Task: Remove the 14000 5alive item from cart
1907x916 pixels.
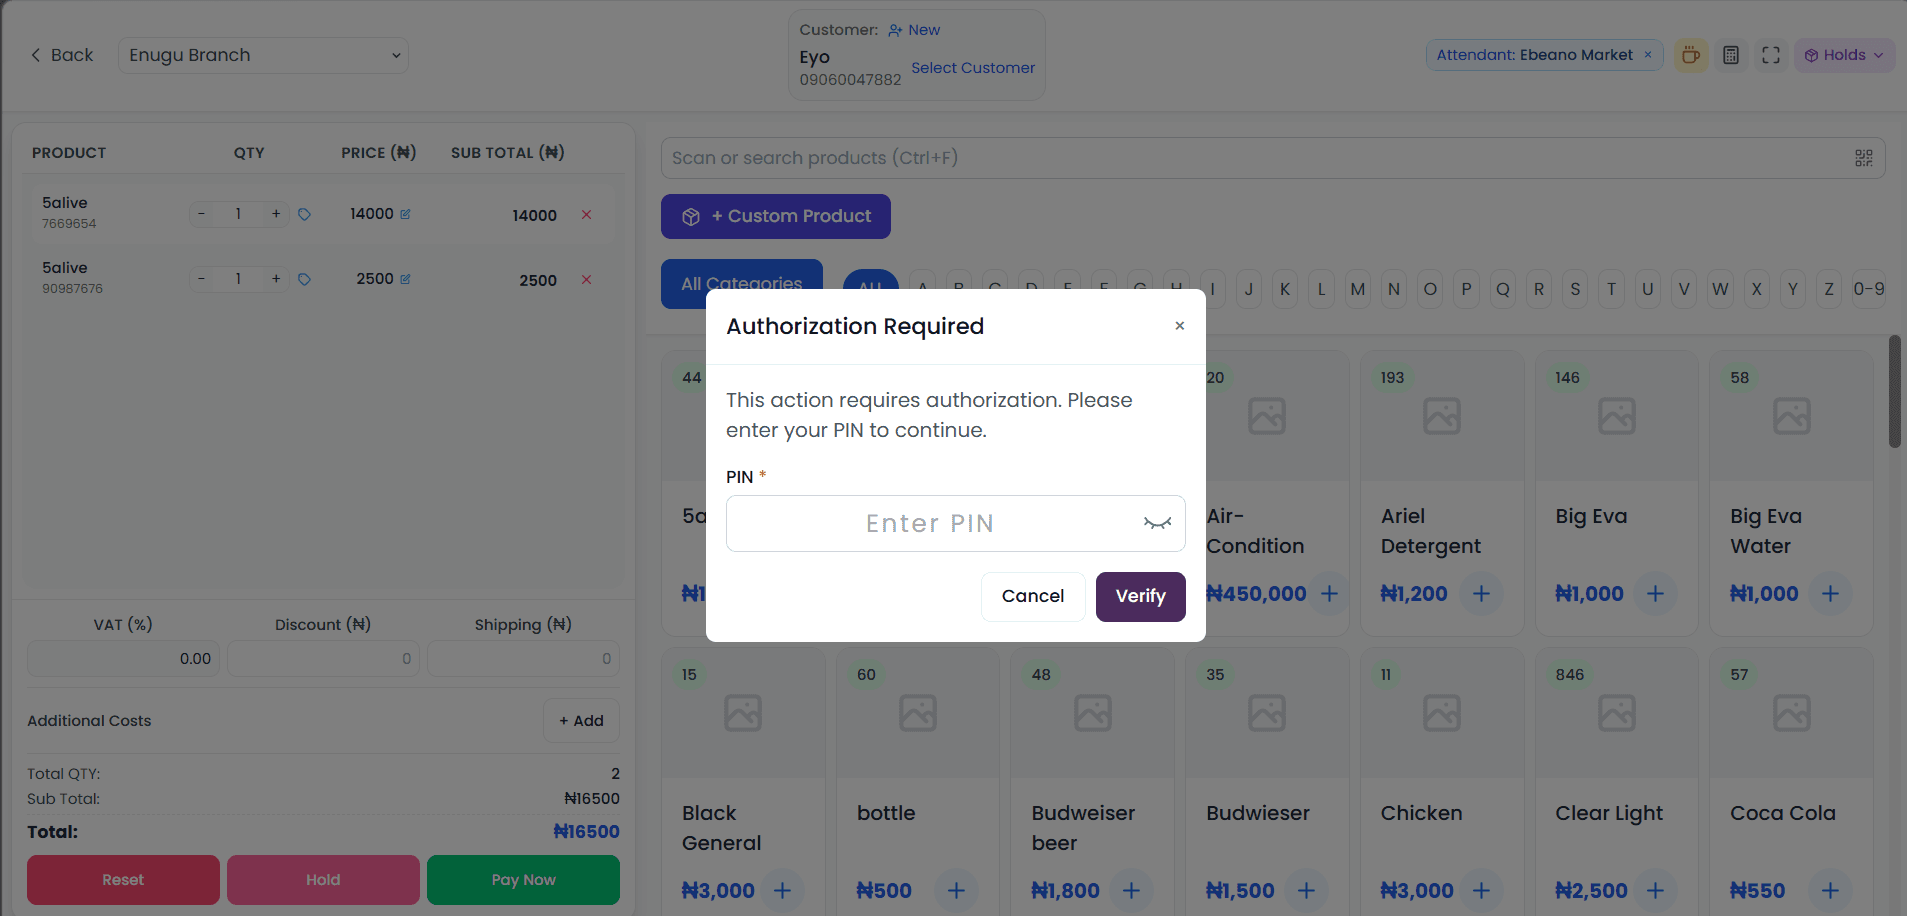Action: coord(587,214)
